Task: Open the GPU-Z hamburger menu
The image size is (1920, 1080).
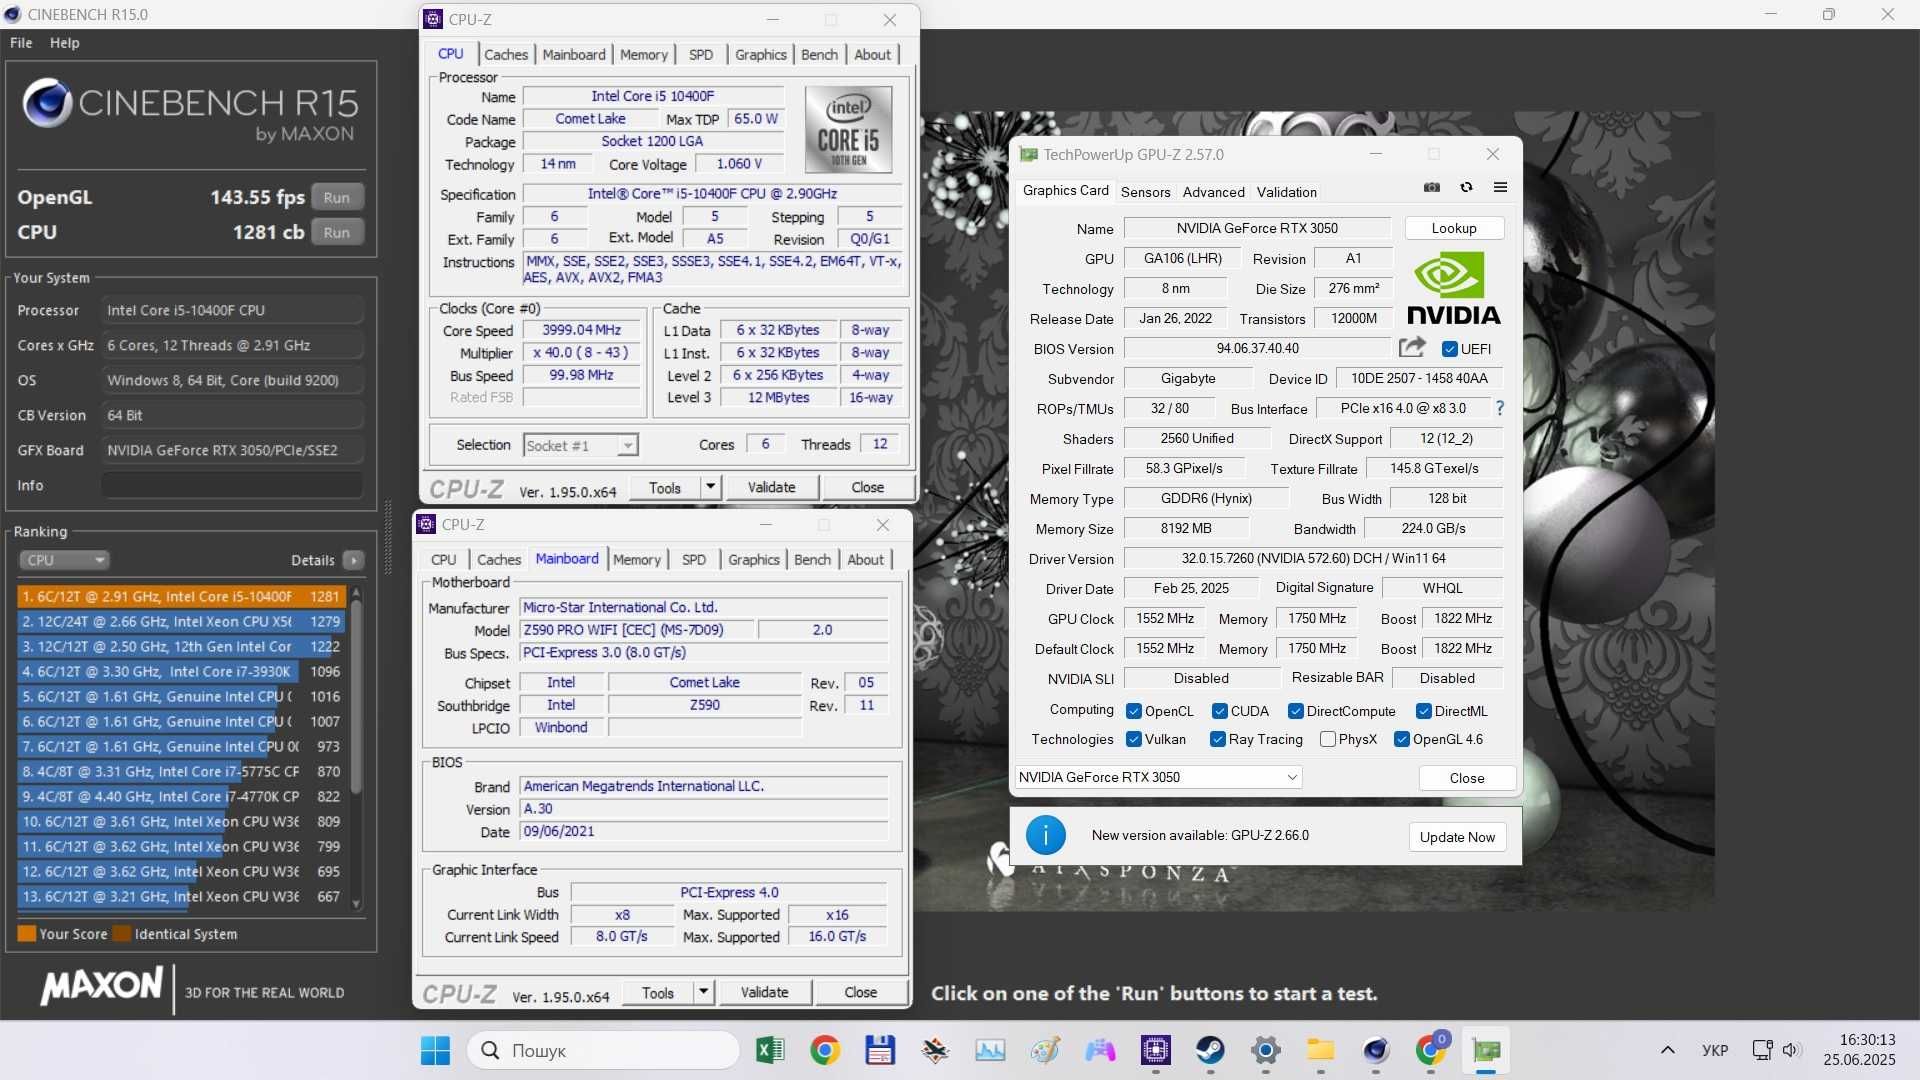Action: (x=1500, y=187)
